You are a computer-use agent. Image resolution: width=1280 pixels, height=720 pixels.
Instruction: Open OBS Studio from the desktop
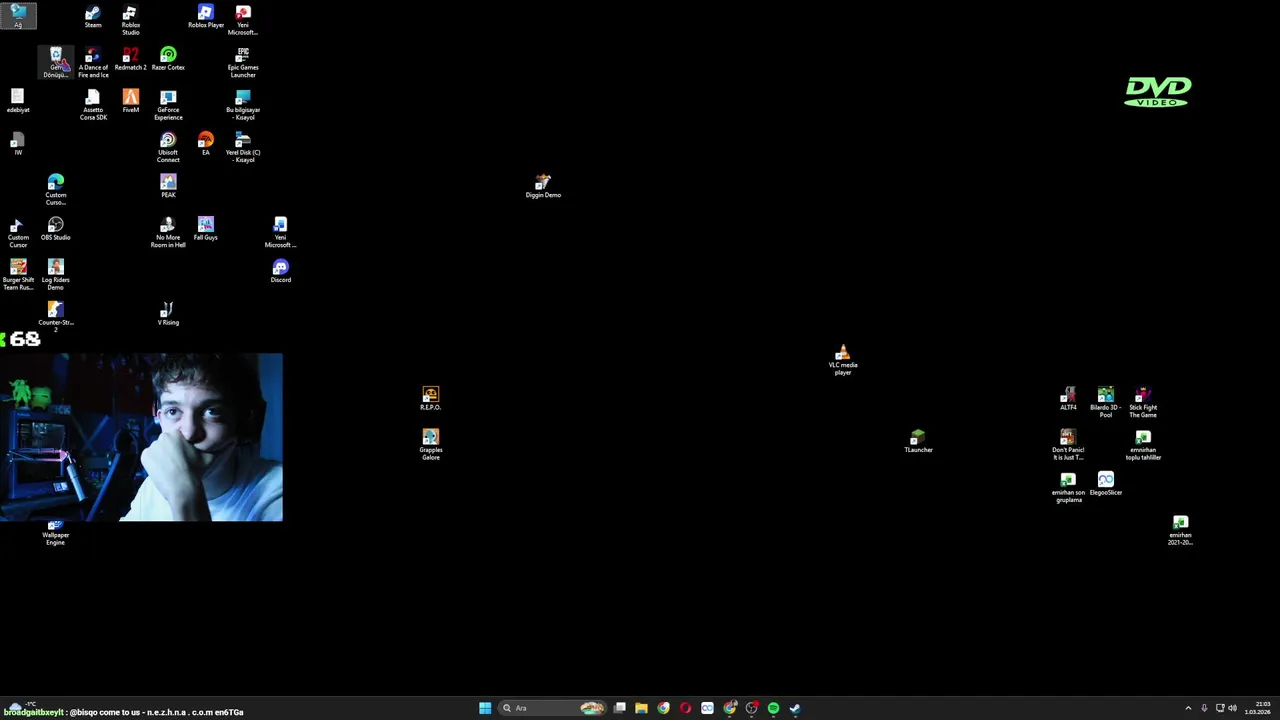coord(56,229)
